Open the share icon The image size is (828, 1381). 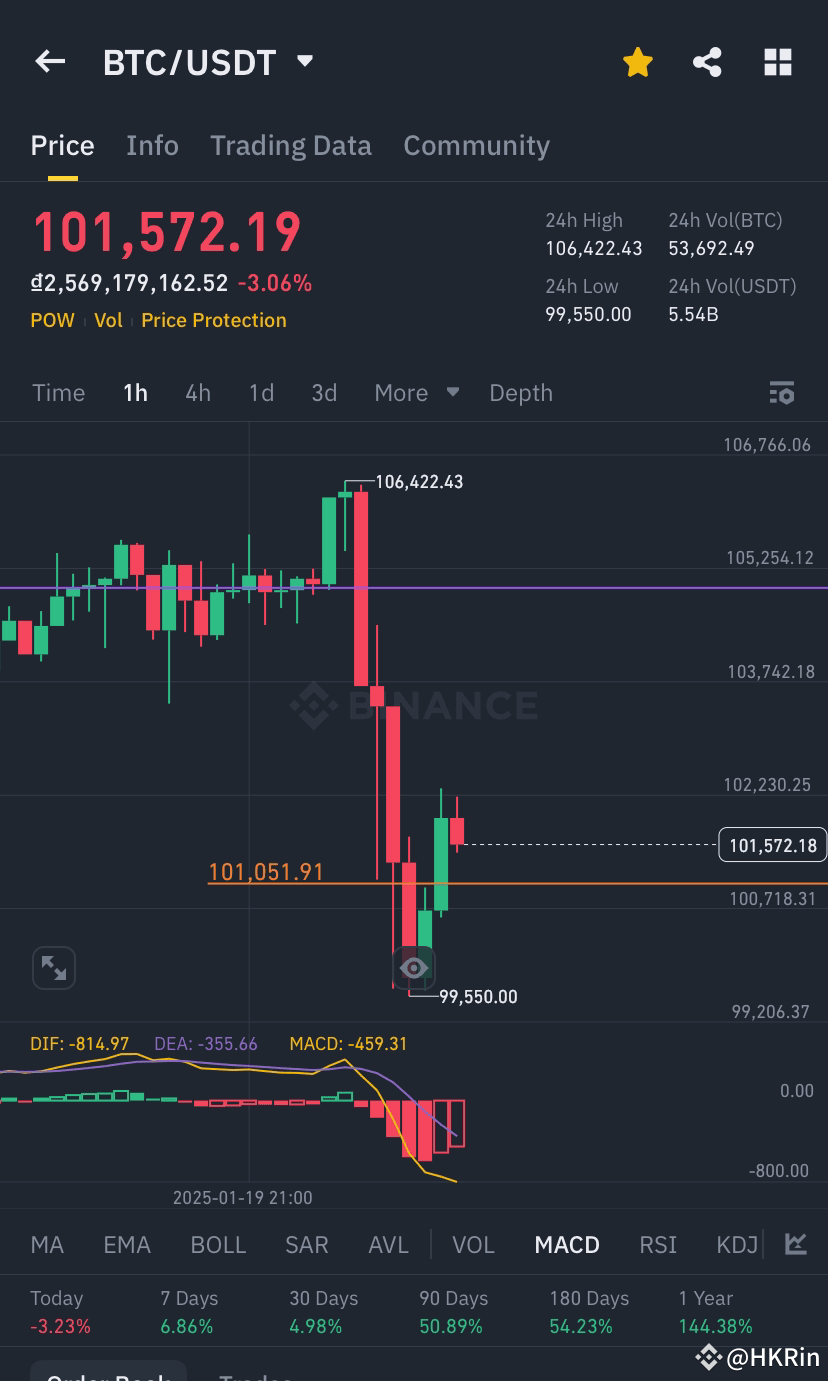(x=707, y=62)
